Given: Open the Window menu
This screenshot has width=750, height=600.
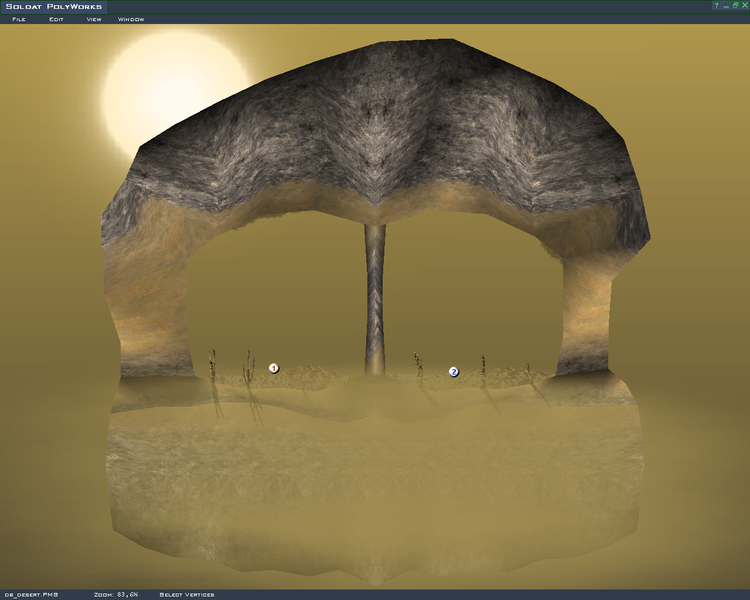Looking at the screenshot, I should pyautogui.click(x=130, y=19).
